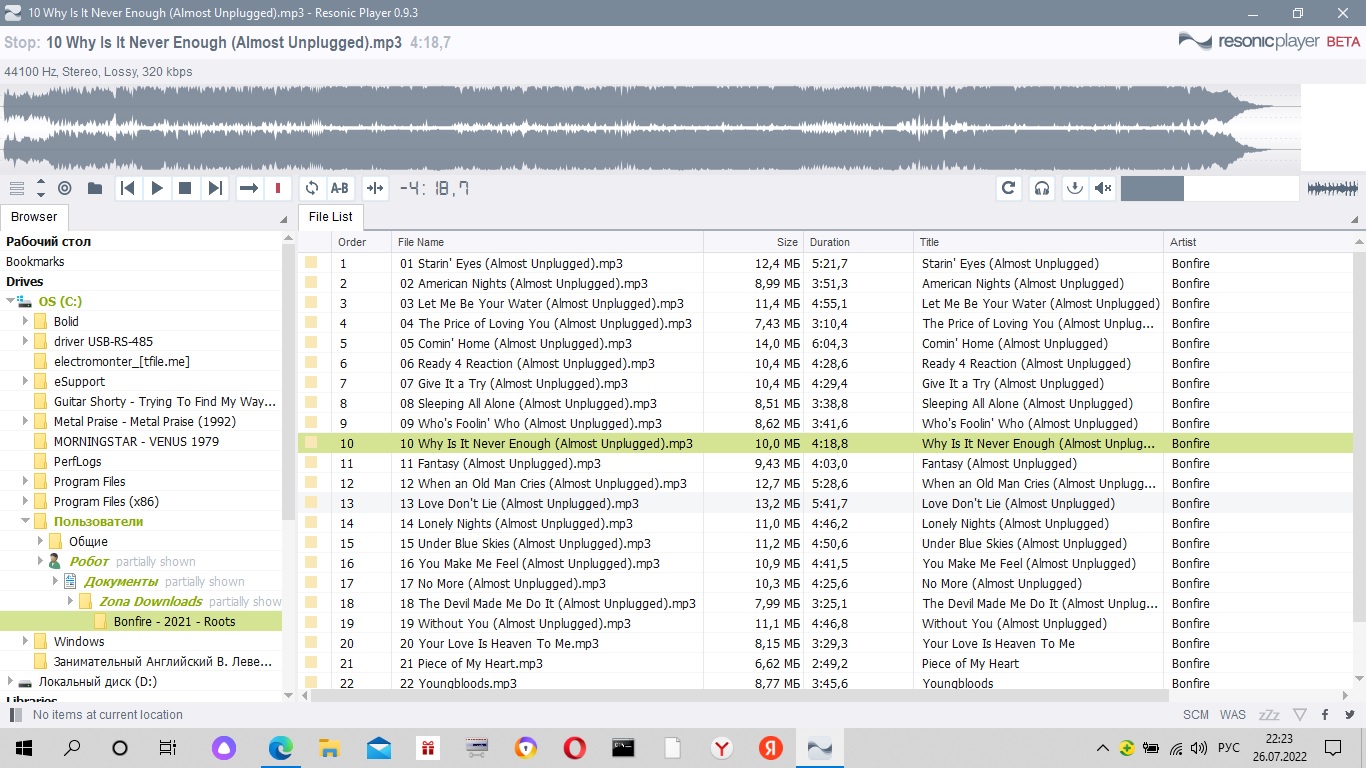Click the pause-bars icon in status bar
Screen dimensions: 1366x768
[16, 715]
